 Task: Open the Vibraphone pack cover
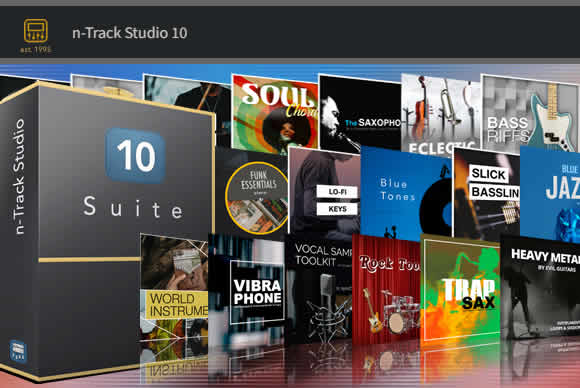[x=247, y=290]
